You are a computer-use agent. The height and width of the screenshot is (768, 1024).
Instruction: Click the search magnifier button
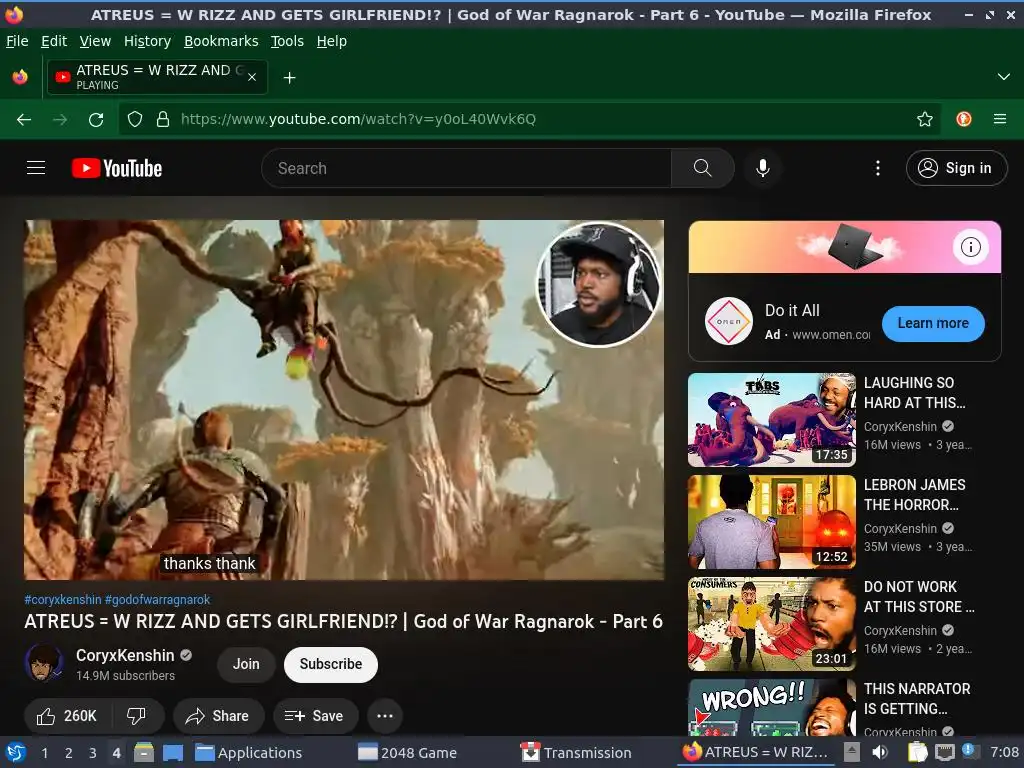(x=703, y=168)
